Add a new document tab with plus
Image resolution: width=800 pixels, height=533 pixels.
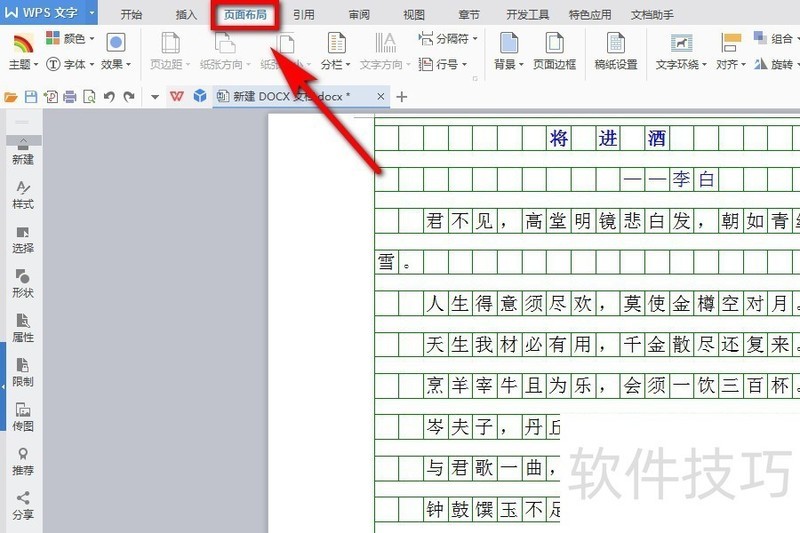pos(402,96)
